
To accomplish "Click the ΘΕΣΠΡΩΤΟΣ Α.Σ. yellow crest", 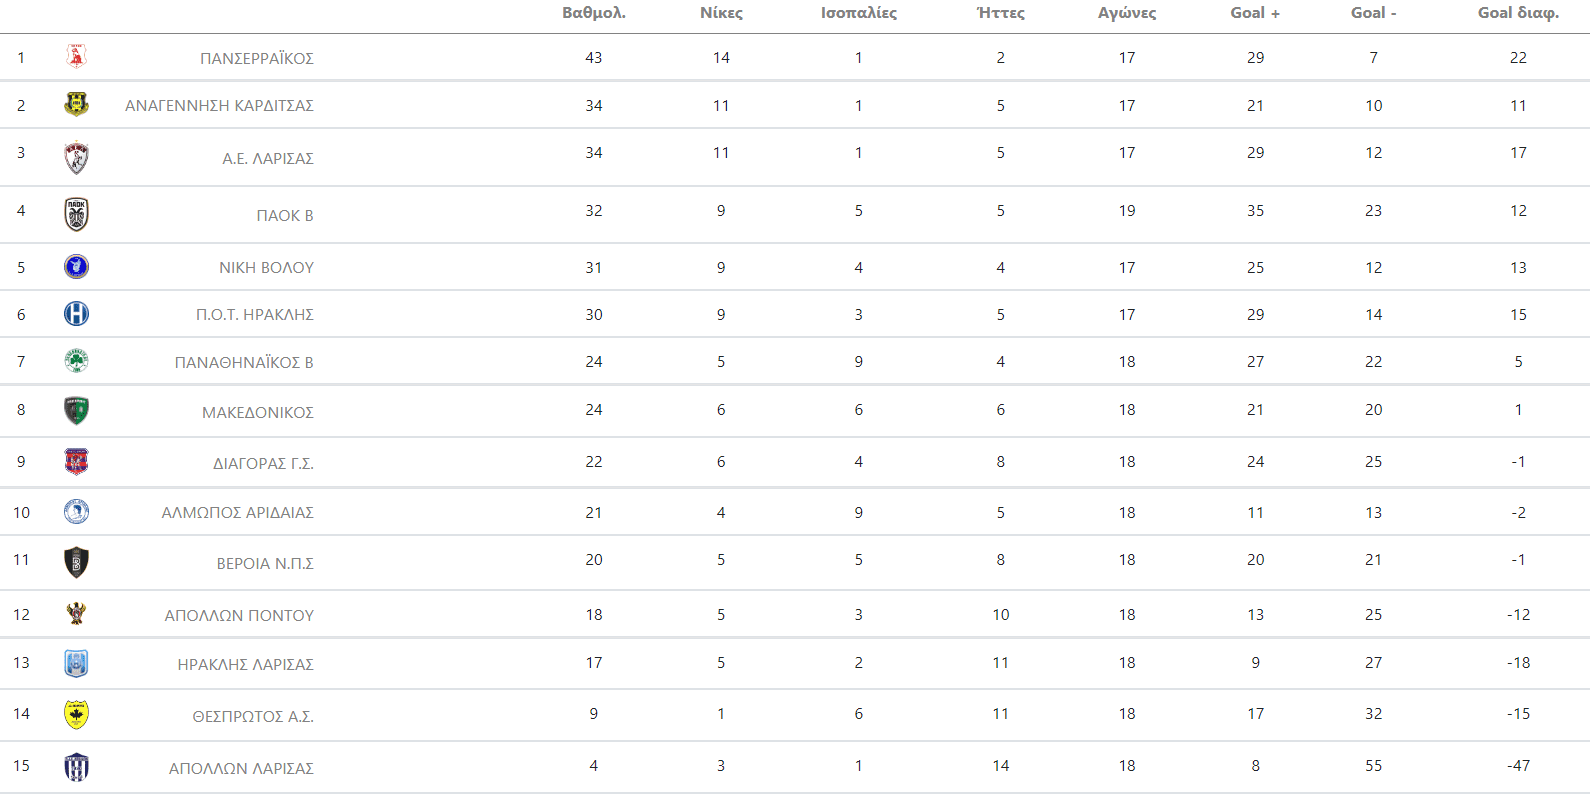I will [x=76, y=714].
